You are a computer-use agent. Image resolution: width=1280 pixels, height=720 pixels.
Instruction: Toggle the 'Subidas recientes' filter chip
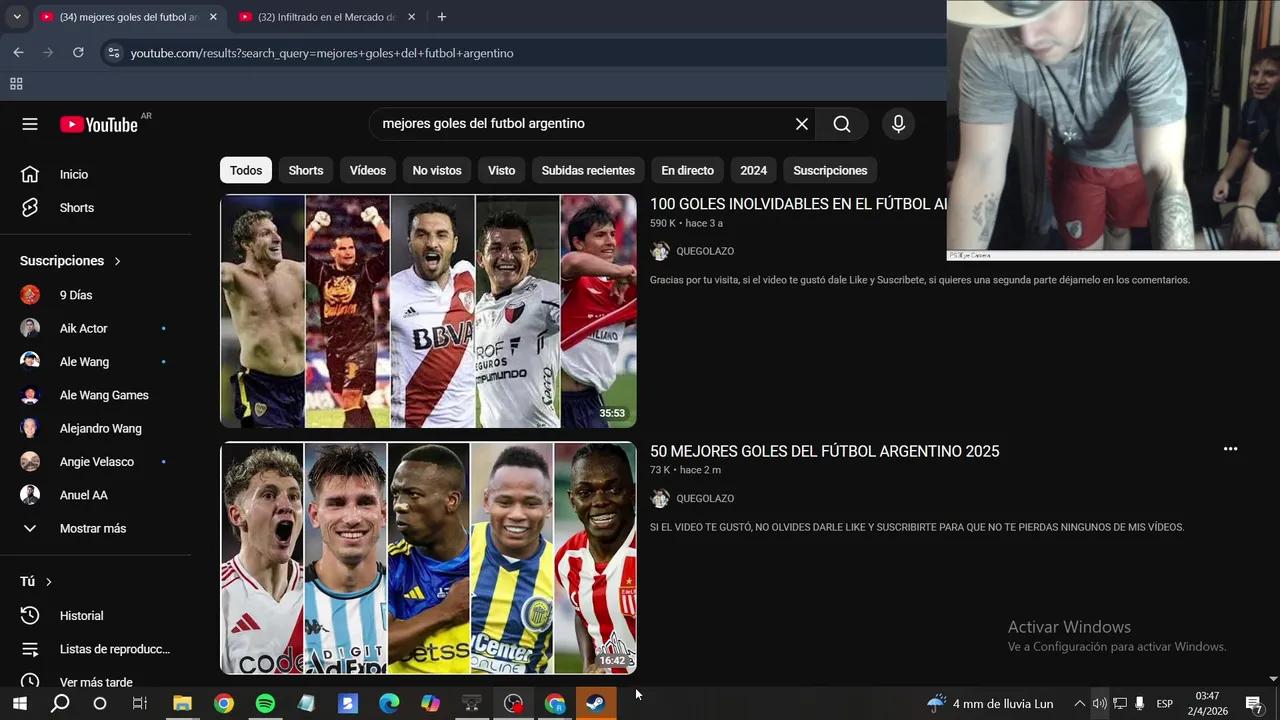point(588,171)
